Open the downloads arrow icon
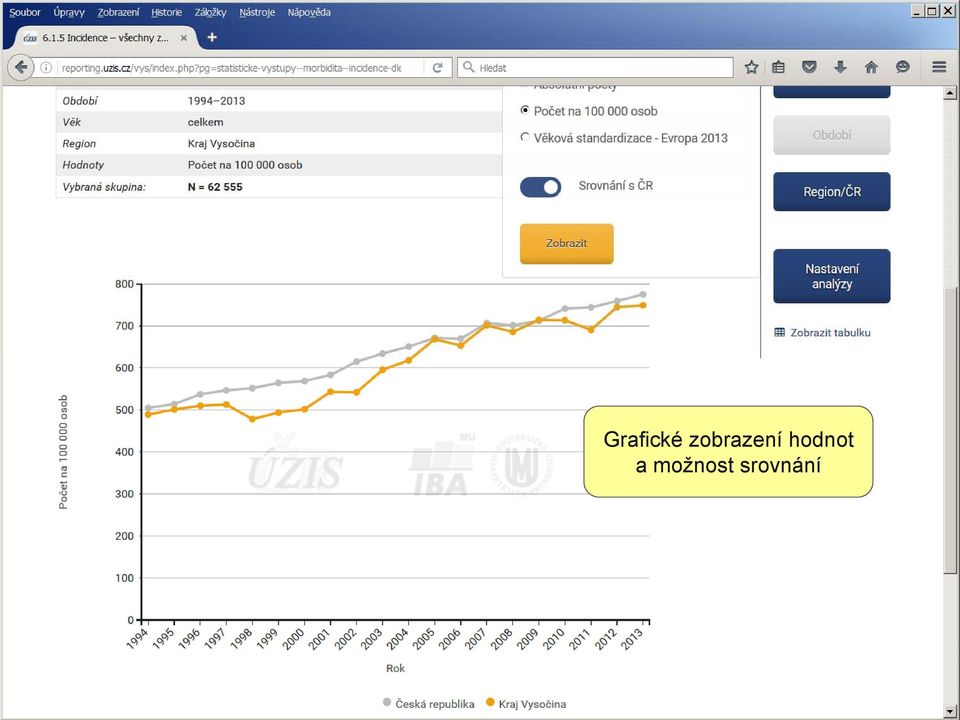960x720 pixels. pyautogui.click(x=840, y=67)
